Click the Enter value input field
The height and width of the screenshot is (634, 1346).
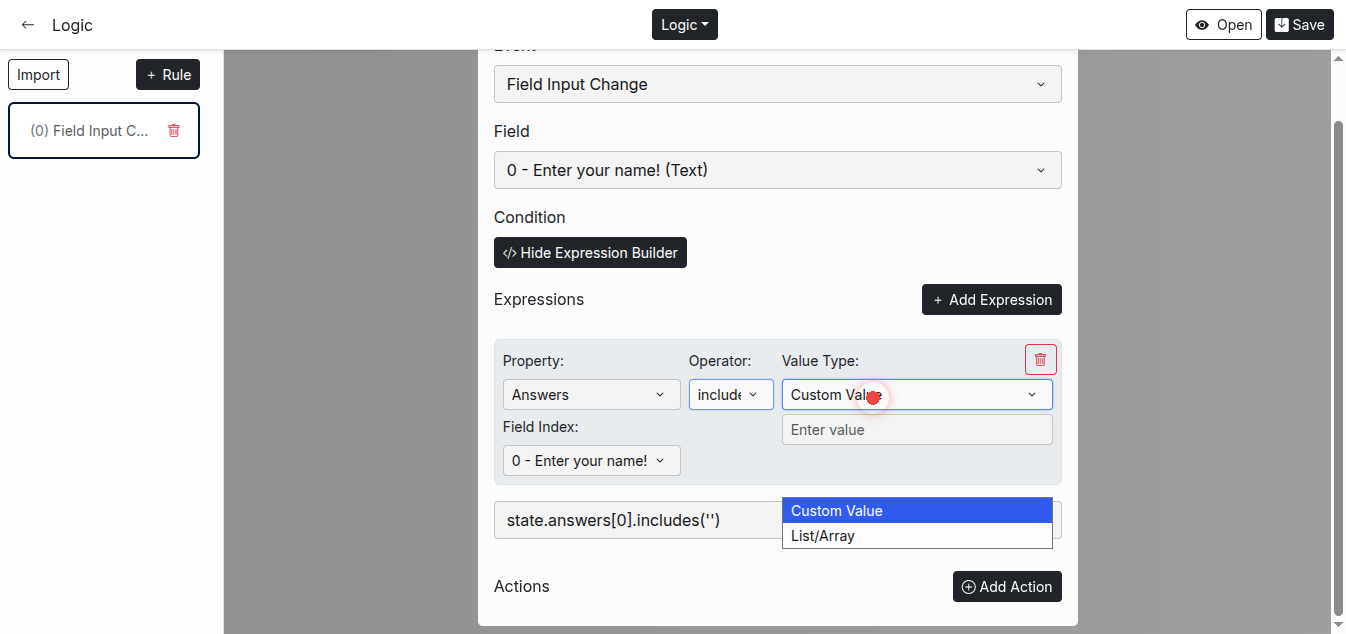click(916, 430)
